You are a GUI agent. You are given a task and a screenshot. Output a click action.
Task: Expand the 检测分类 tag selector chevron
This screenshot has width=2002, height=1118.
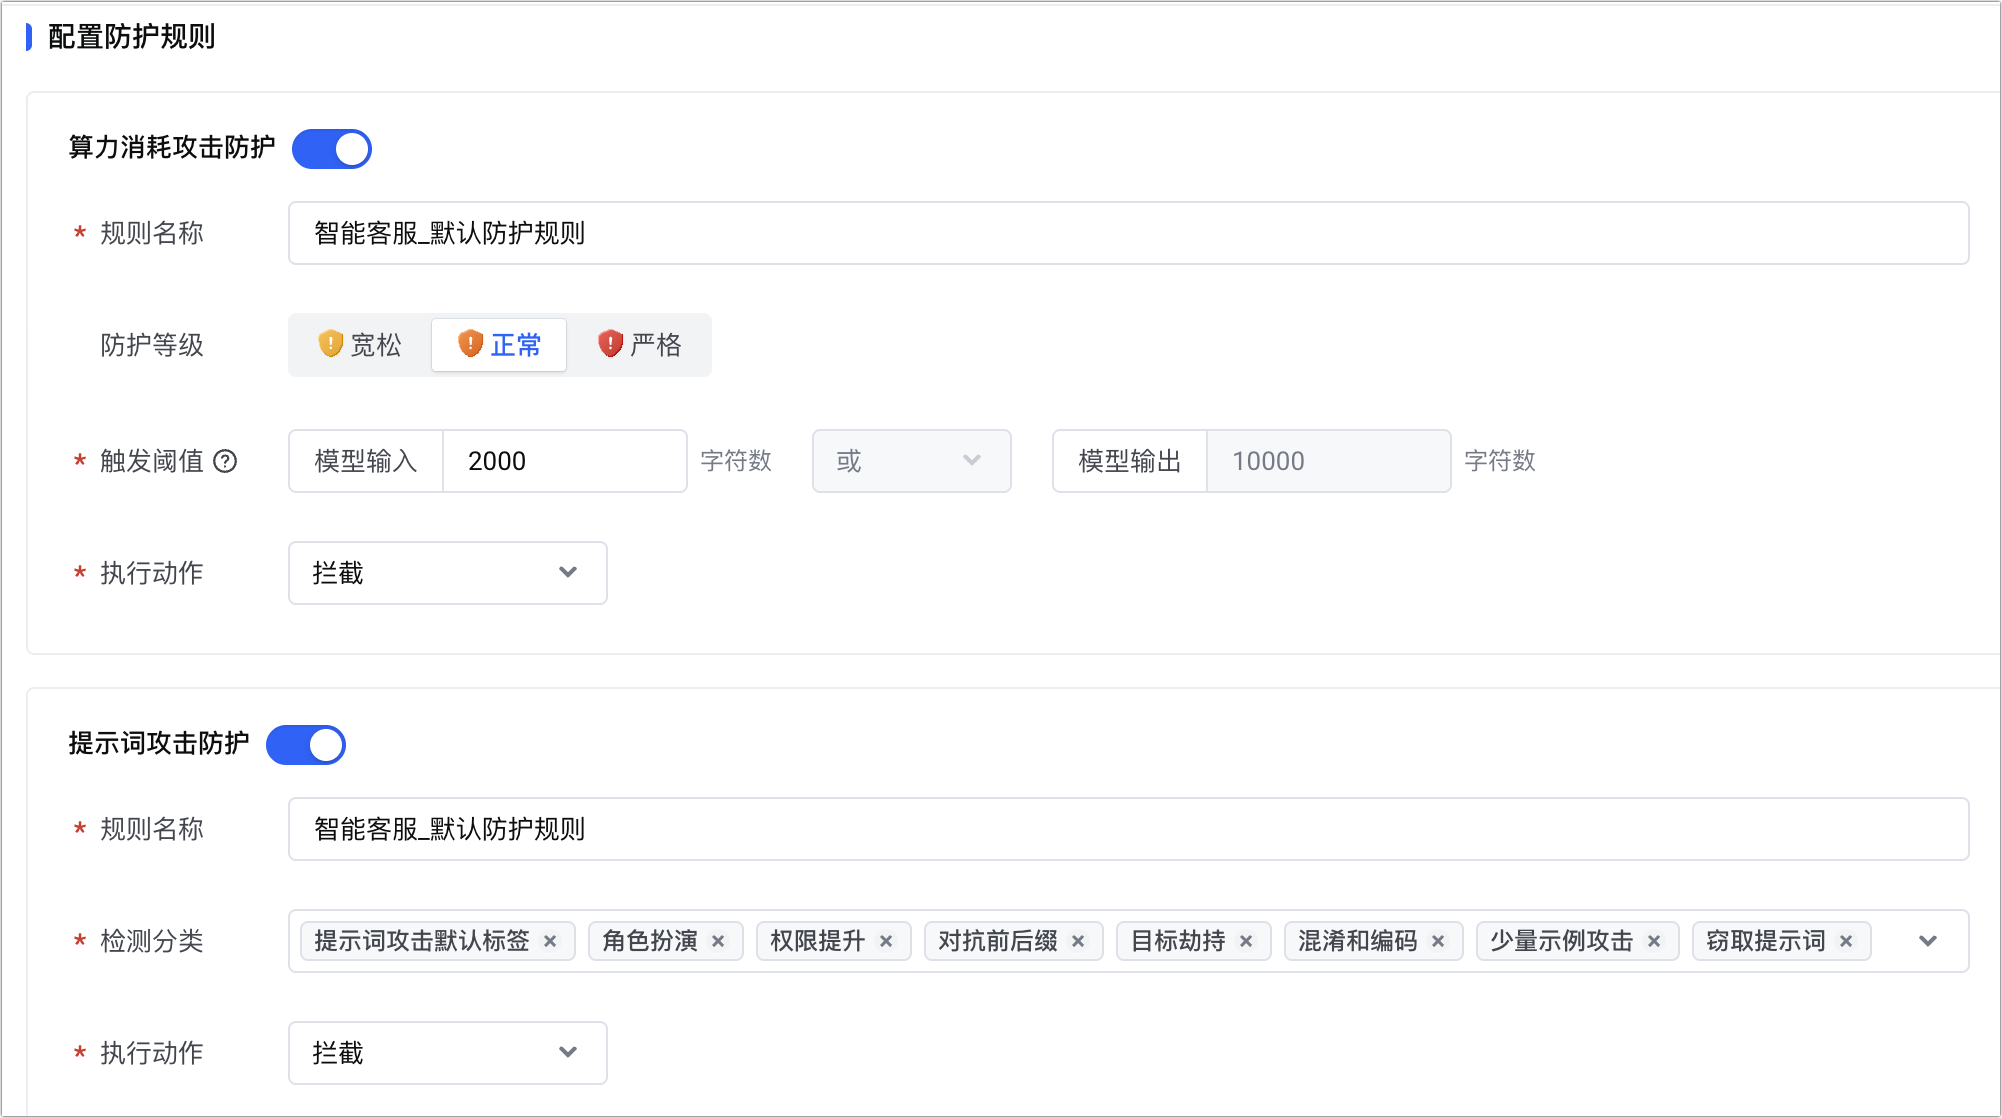click(x=1928, y=941)
